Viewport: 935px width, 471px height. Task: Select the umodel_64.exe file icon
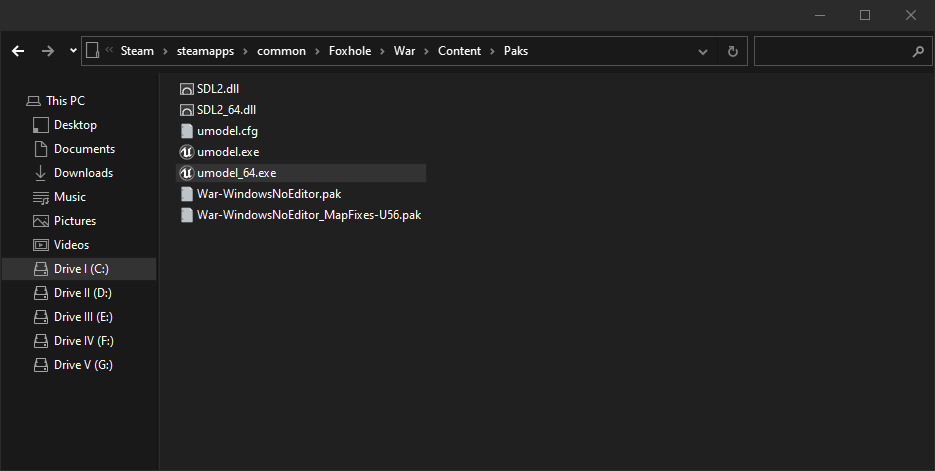[186, 173]
